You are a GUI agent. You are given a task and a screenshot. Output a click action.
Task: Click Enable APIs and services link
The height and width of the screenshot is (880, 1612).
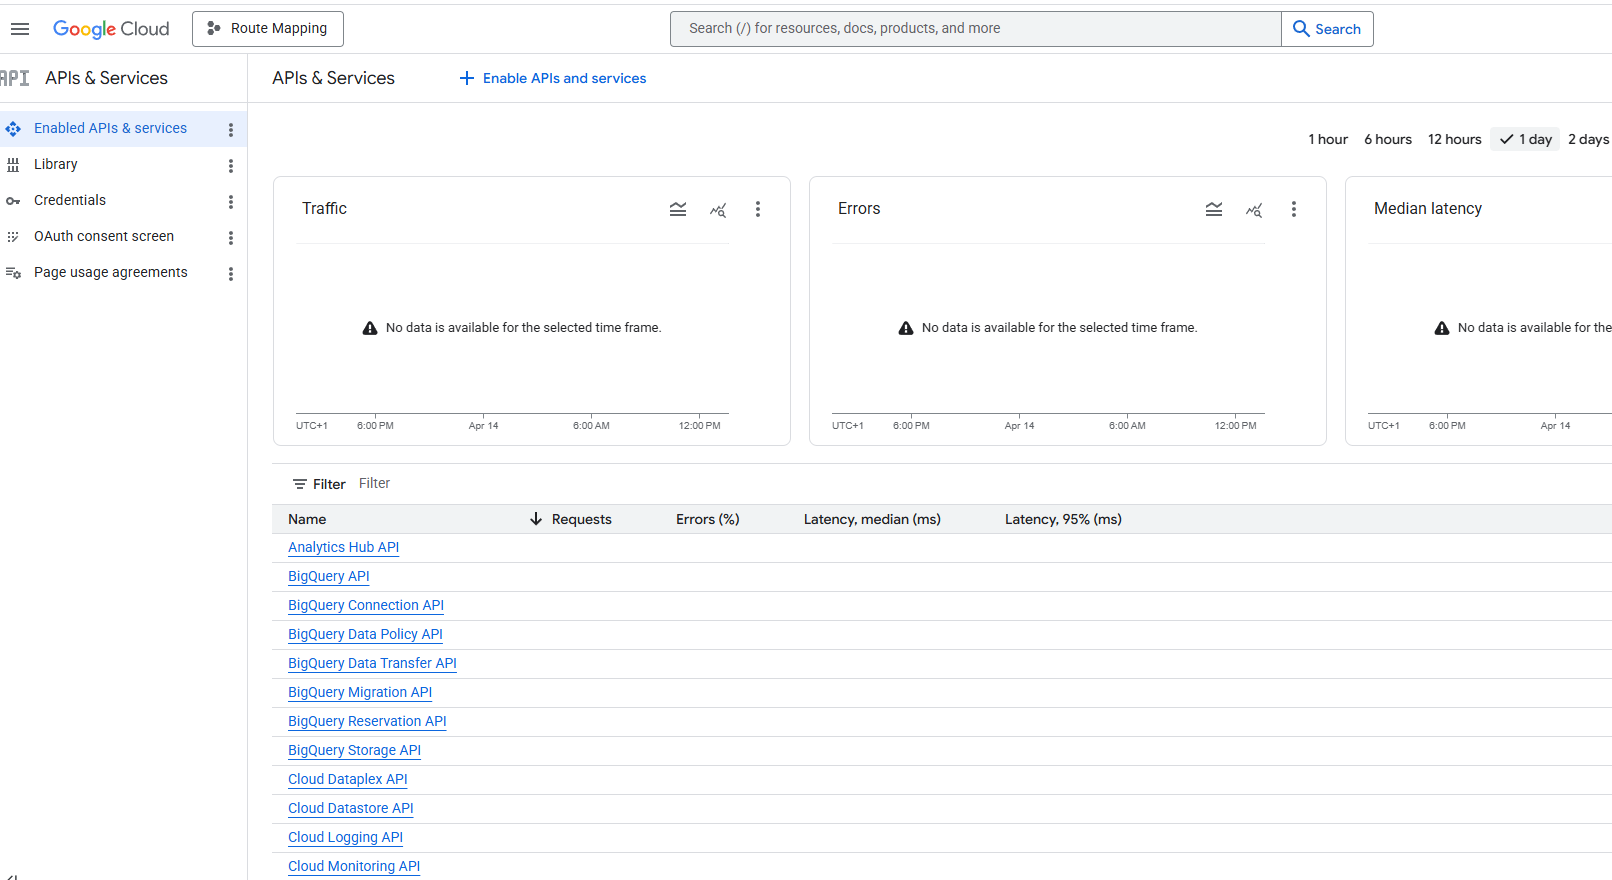click(x=553, y=78)
